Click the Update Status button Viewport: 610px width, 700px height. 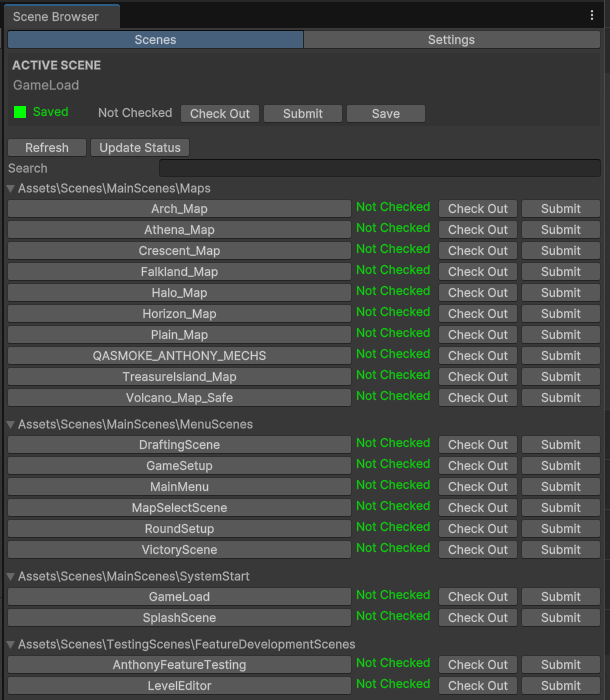coord(140,148)
